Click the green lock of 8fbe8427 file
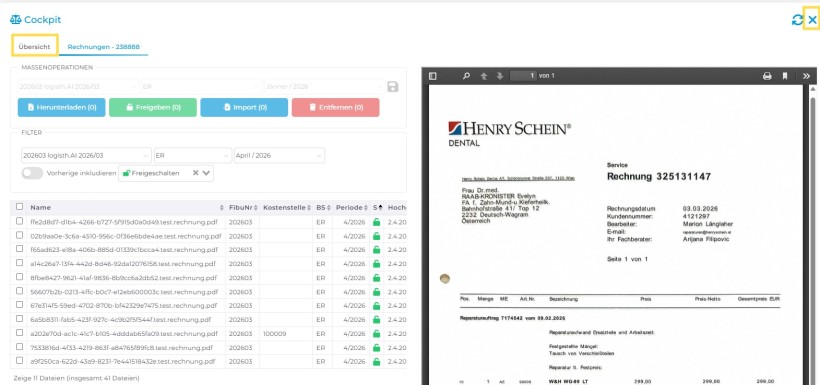Image resolution: width=820 pixels, height=385 pixels. click(x=376, y=278)
